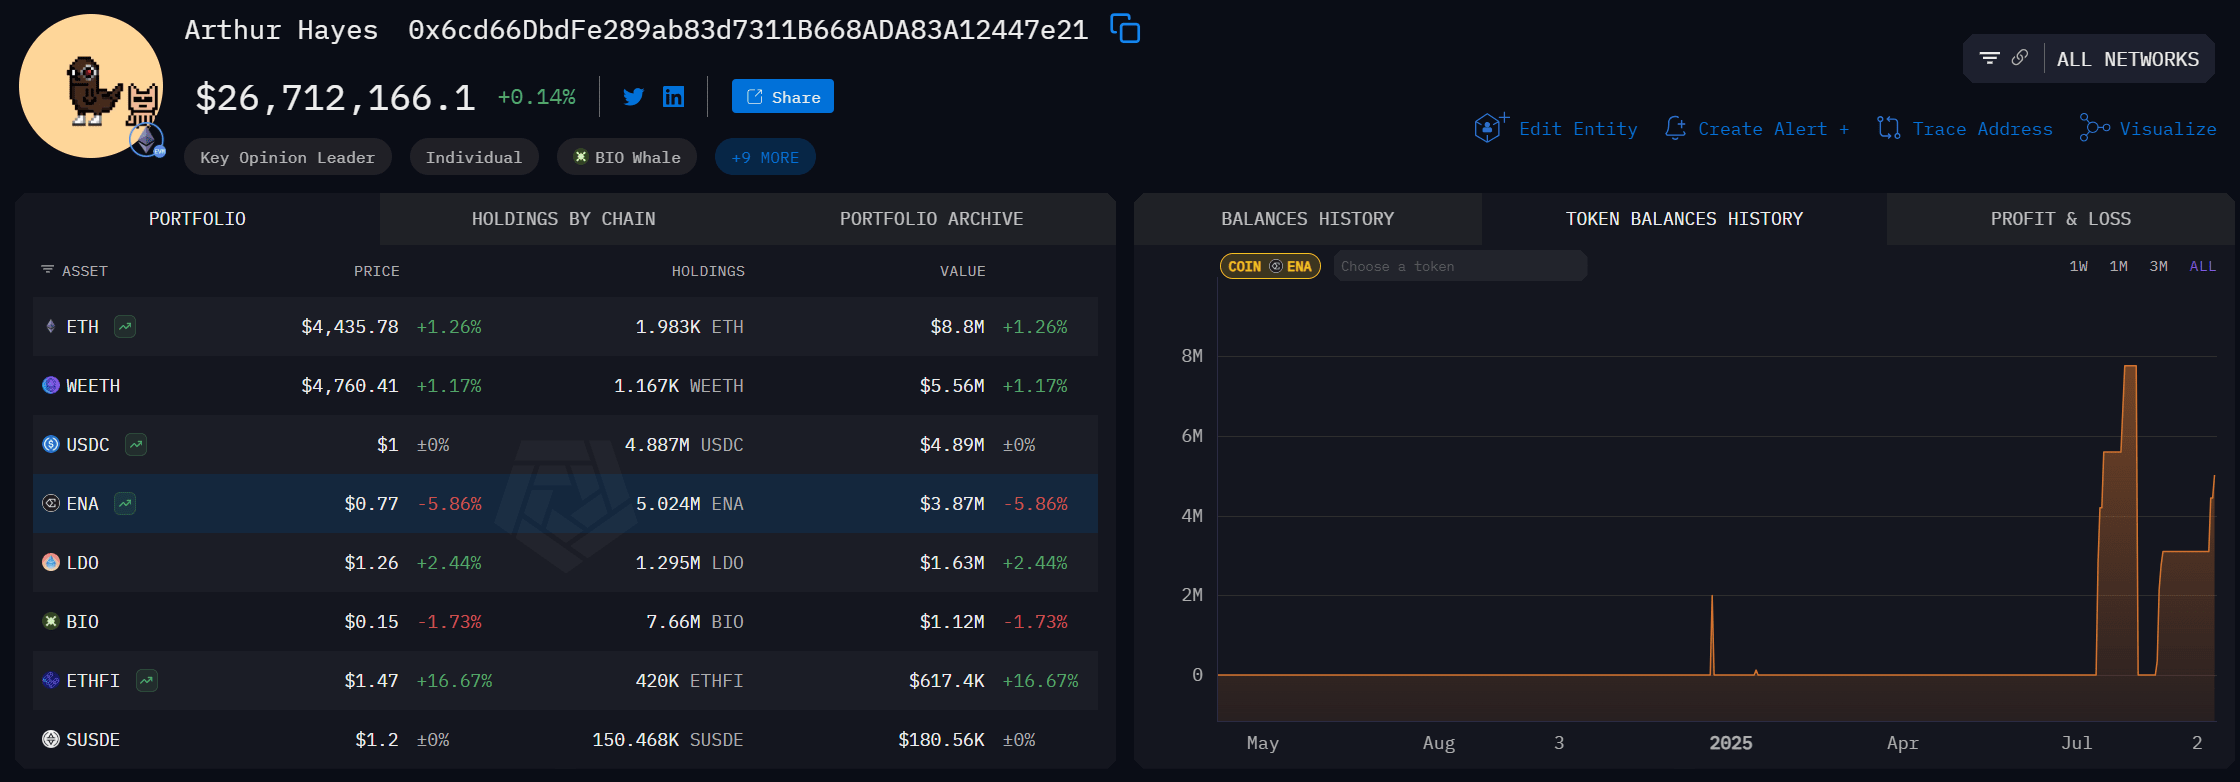Click the Visualize graph icon
Screen dimensions: 2240x782
pos(2094,128)
